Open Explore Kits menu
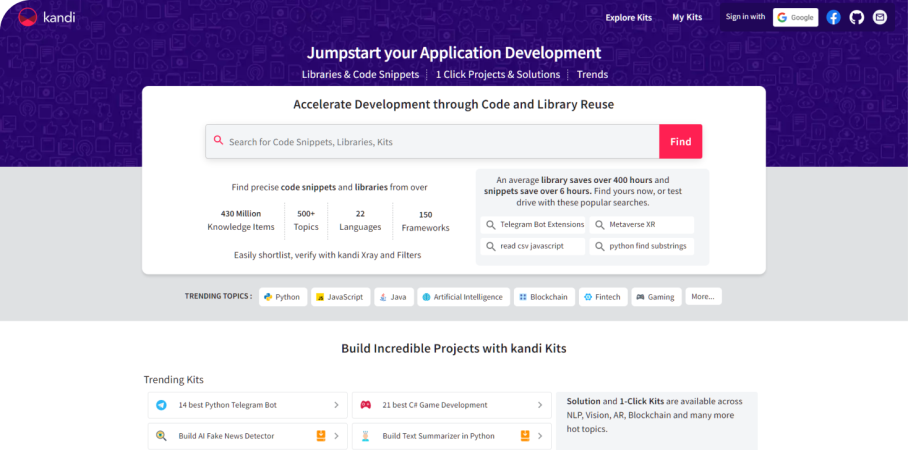The width and height of the screenshot is (908, 450). pos(628,17)
